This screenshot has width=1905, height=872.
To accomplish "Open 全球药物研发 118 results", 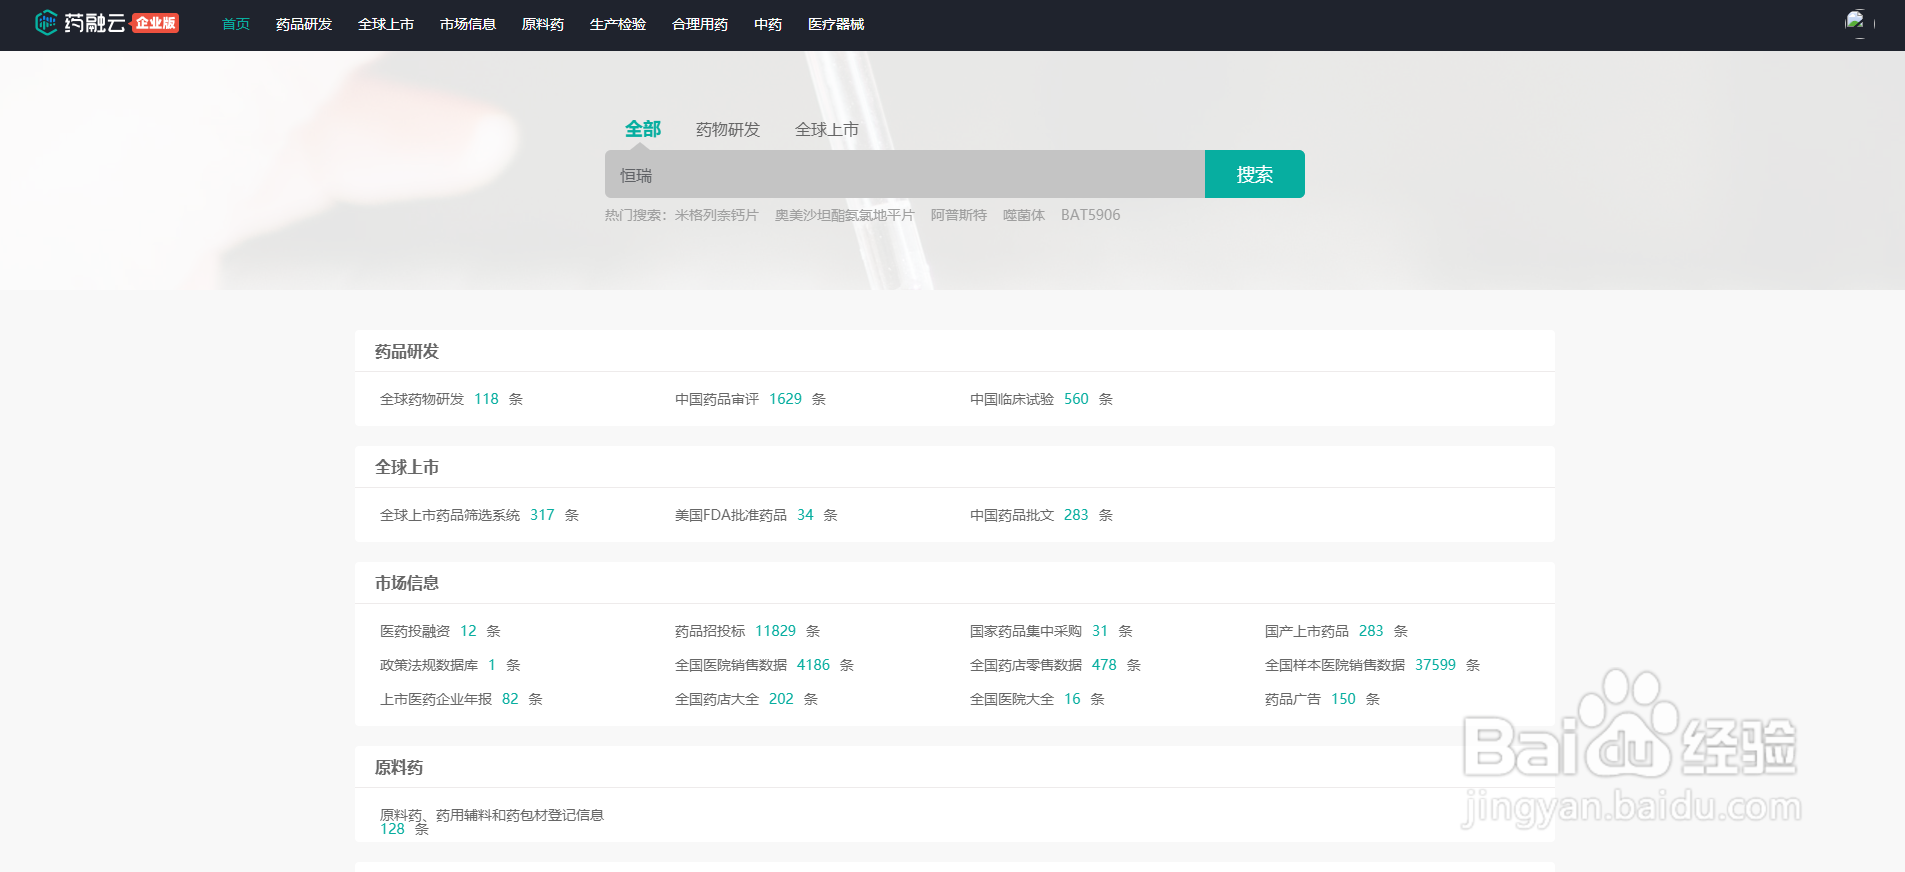I will pyautogui.click(x=452, y=399).
